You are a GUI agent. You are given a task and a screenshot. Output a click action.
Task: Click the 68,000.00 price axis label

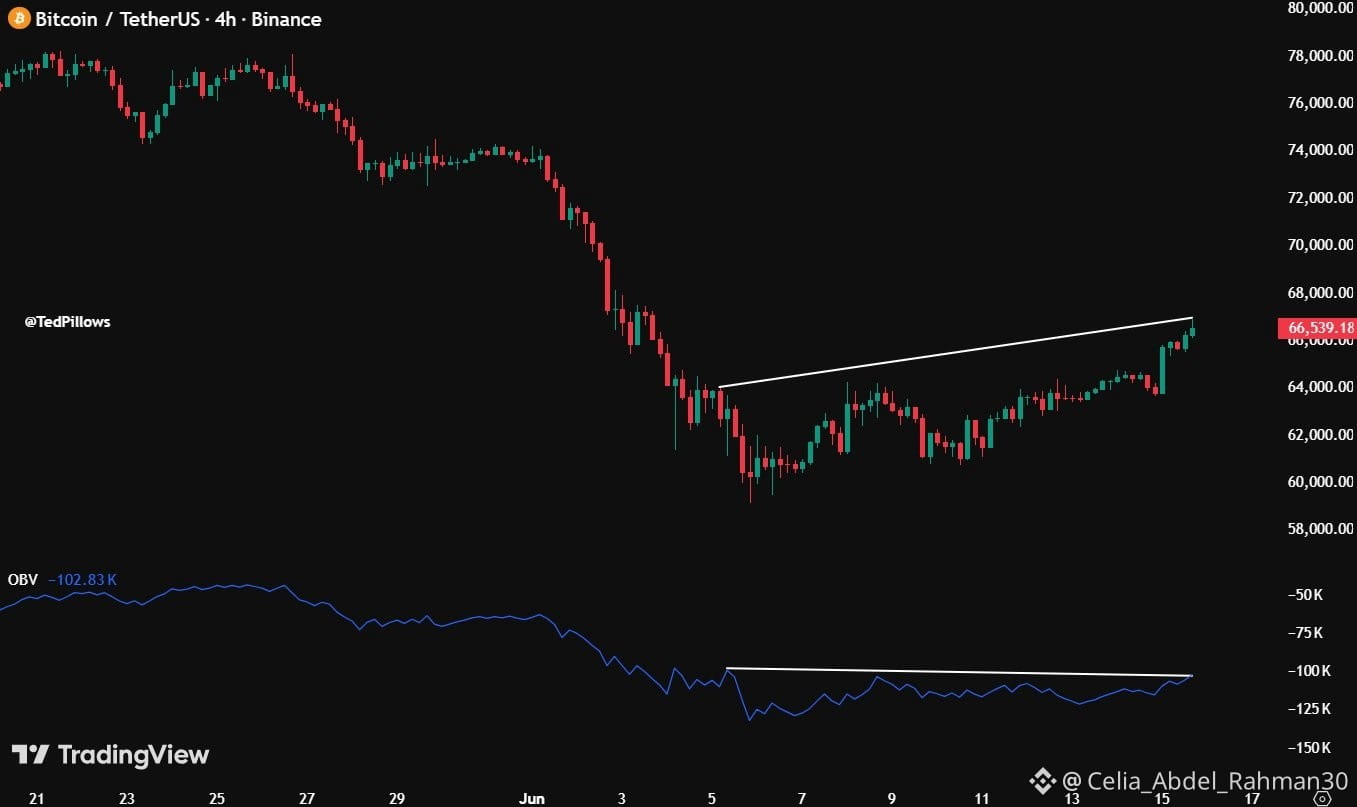1320,292
